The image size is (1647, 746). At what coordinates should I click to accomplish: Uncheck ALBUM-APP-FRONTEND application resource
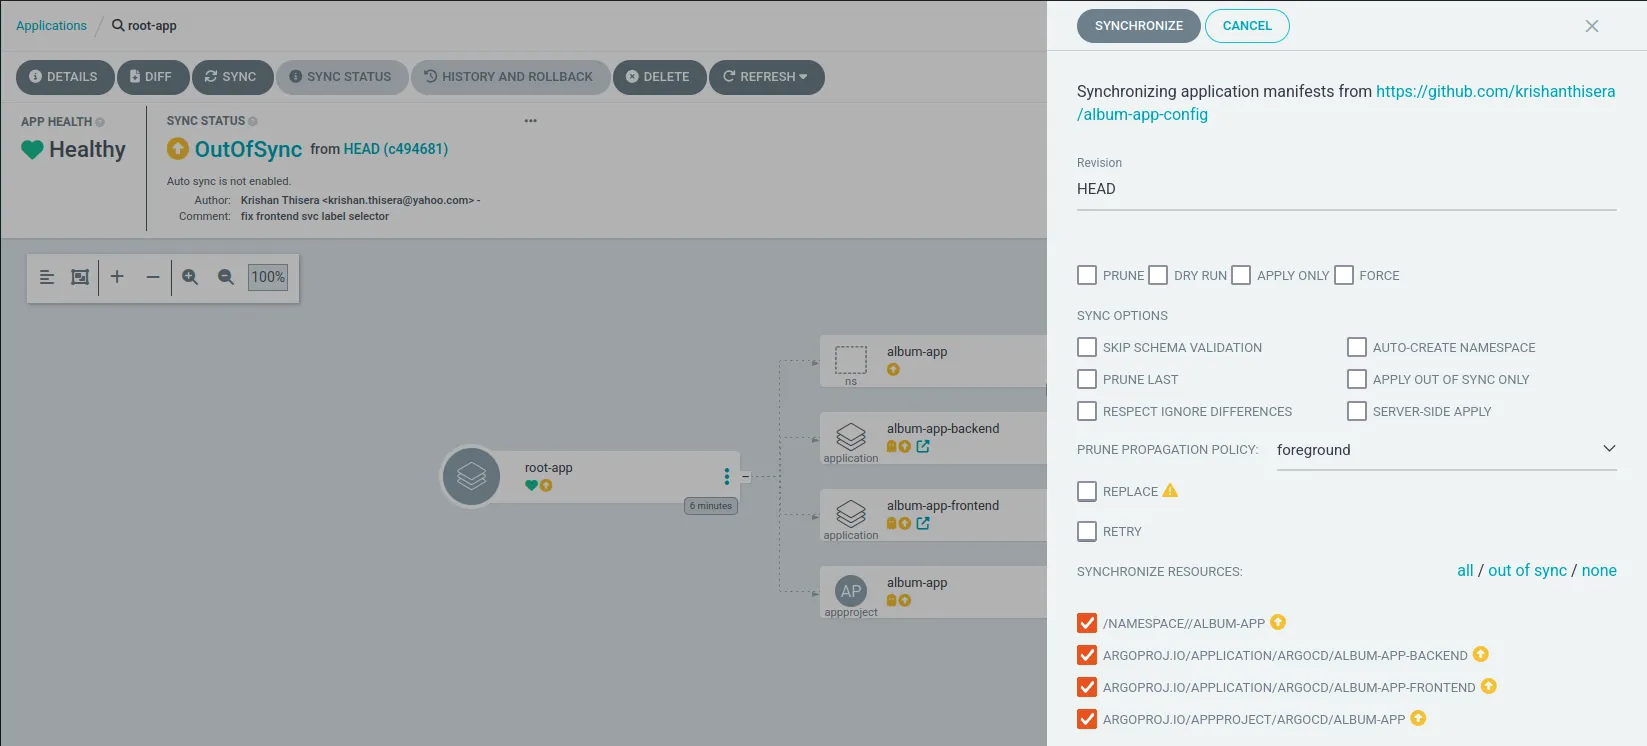click(x=1087, y=687)
